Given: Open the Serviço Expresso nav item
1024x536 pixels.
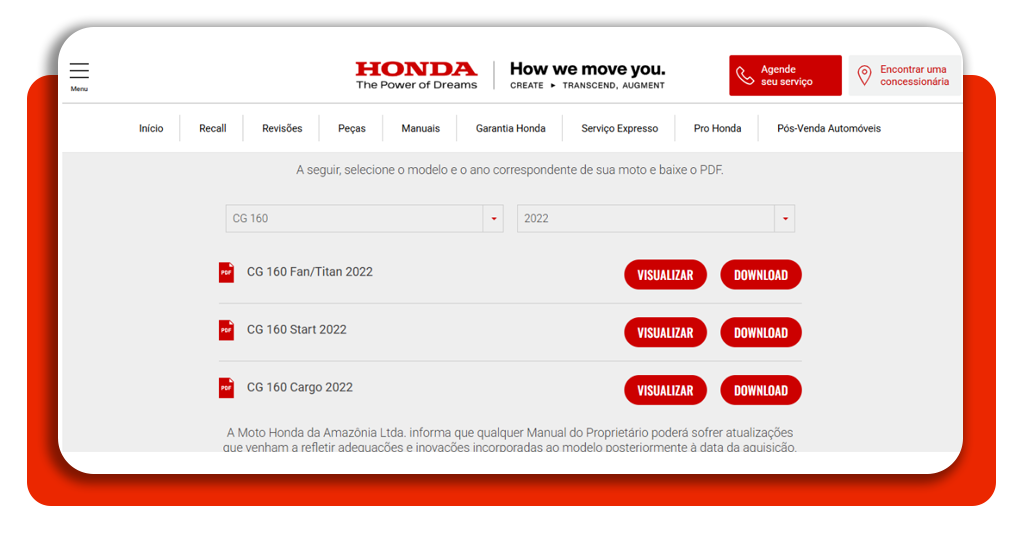Looking at the screenshot, I should (x=620, y=129).
